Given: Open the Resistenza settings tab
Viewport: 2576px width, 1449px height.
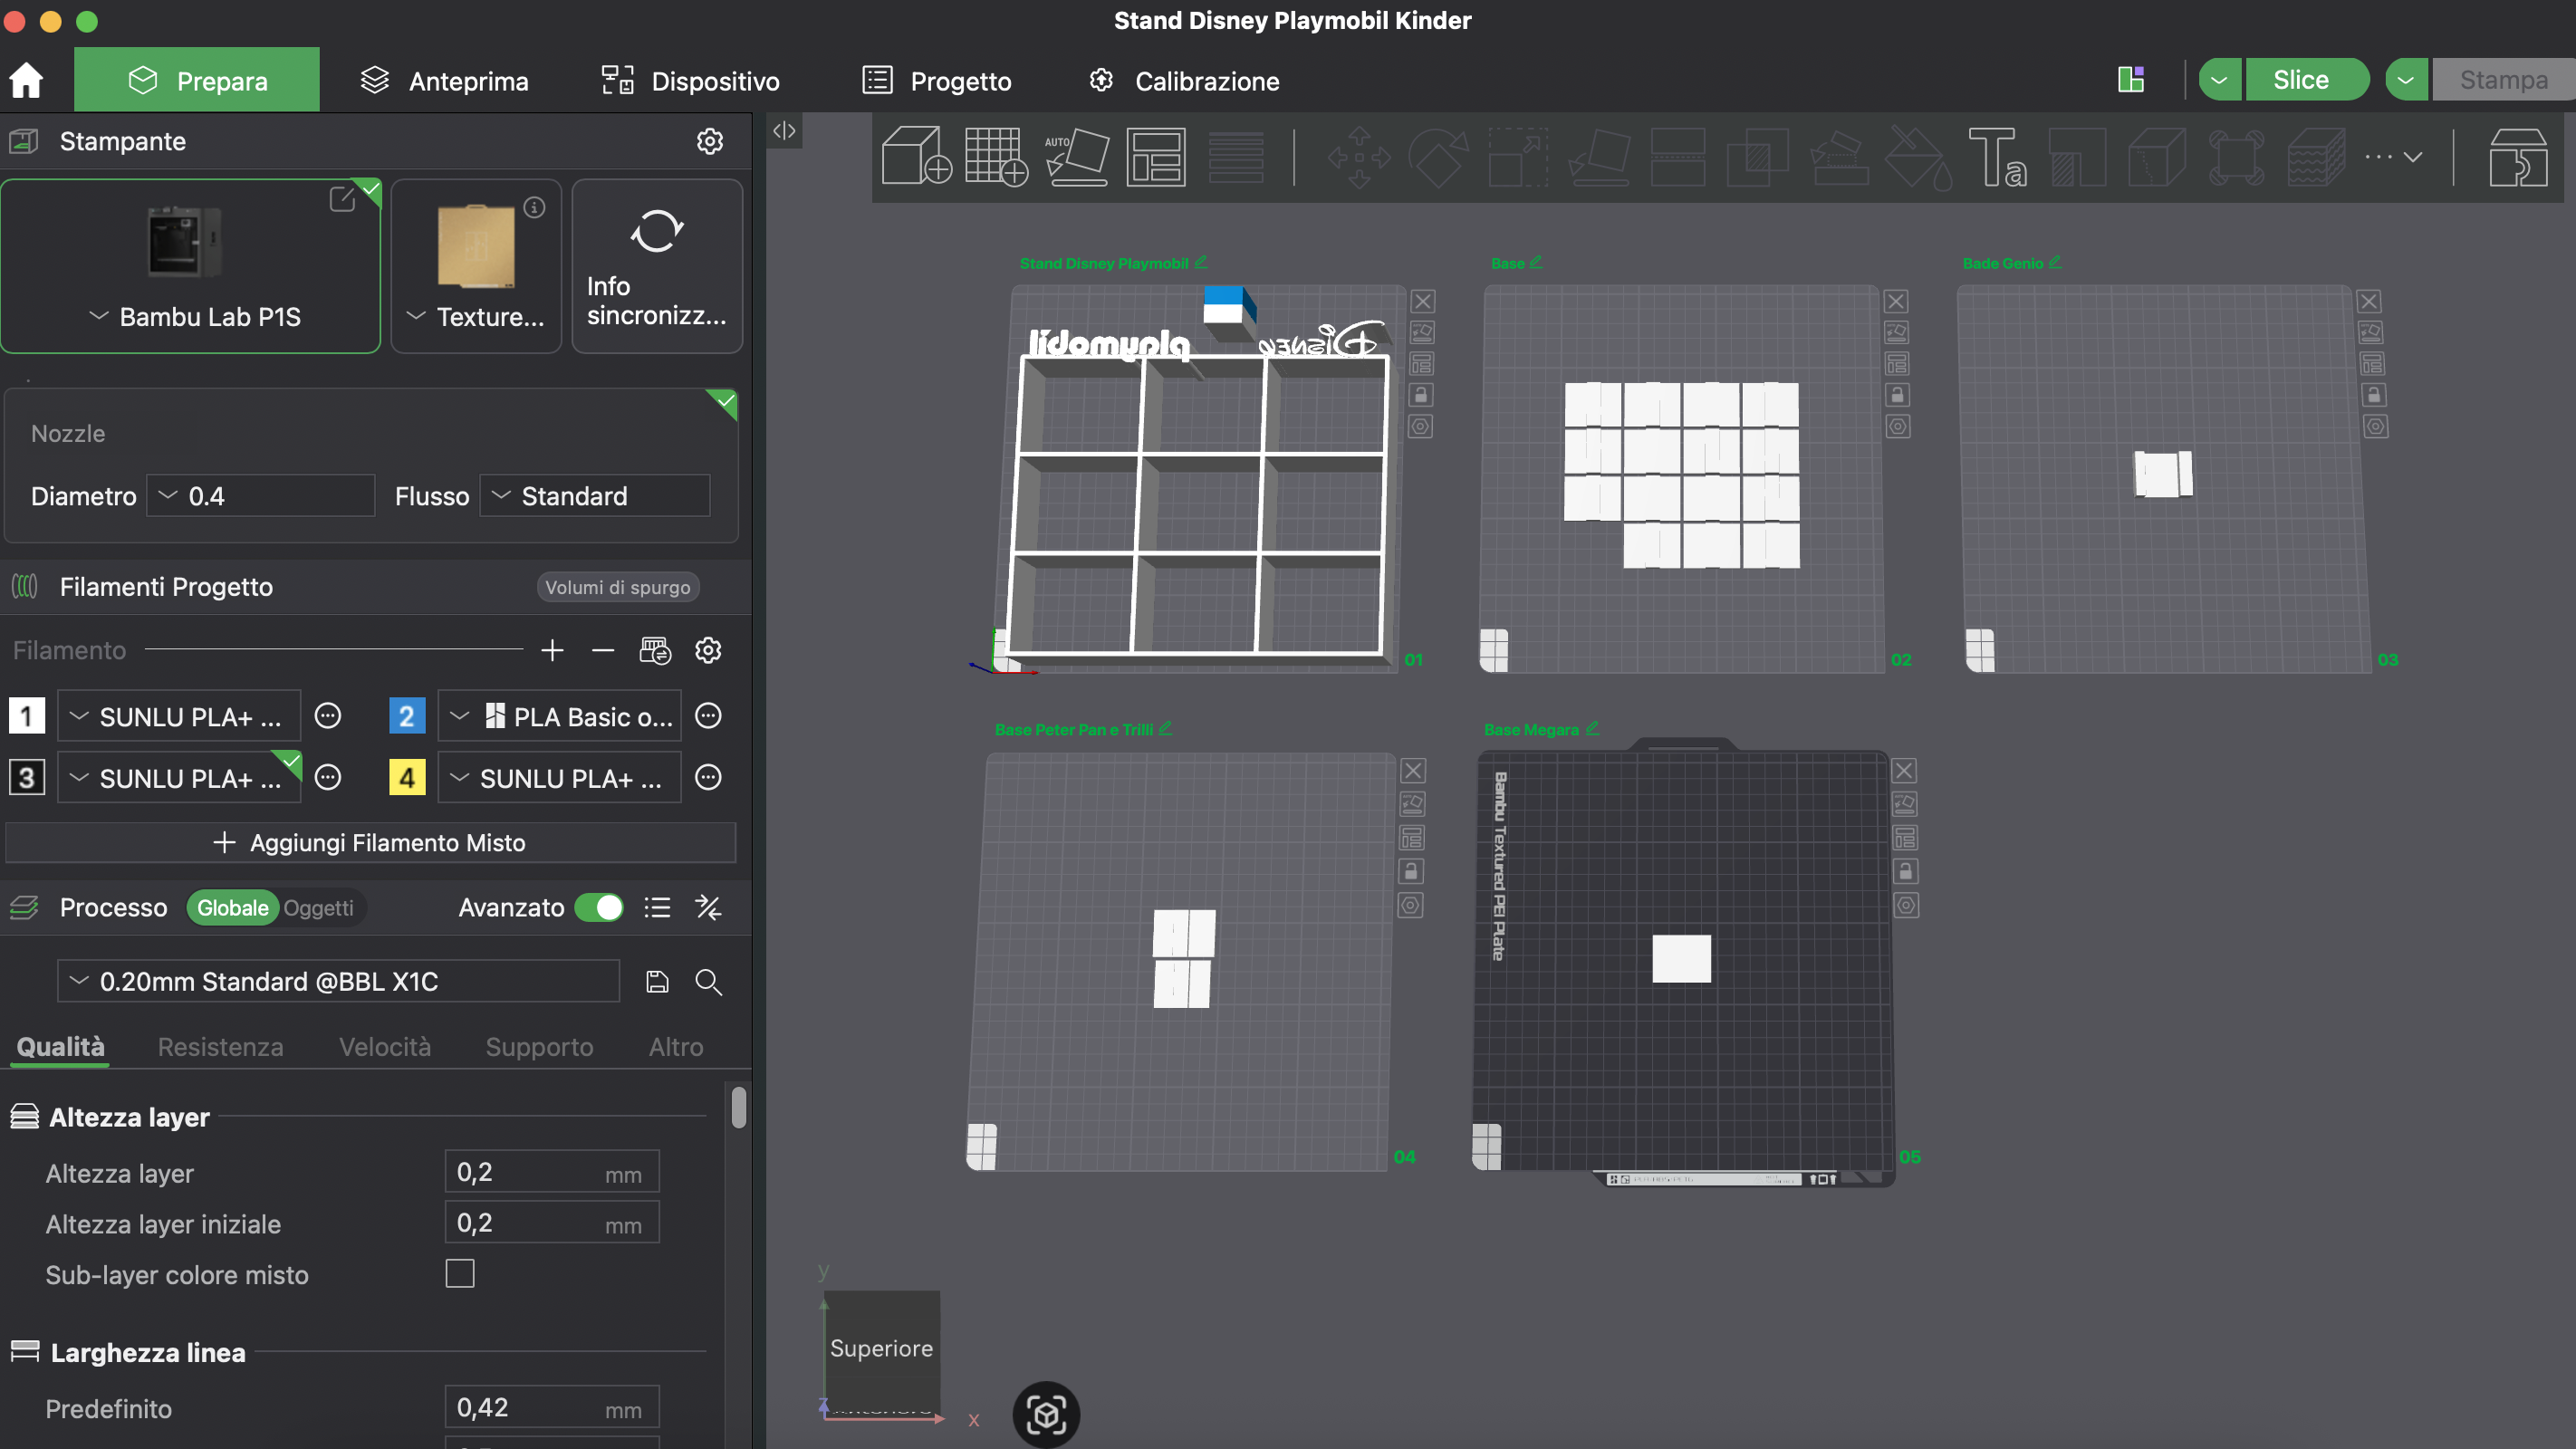Looking at the screenshot, I should [220, 1047].
